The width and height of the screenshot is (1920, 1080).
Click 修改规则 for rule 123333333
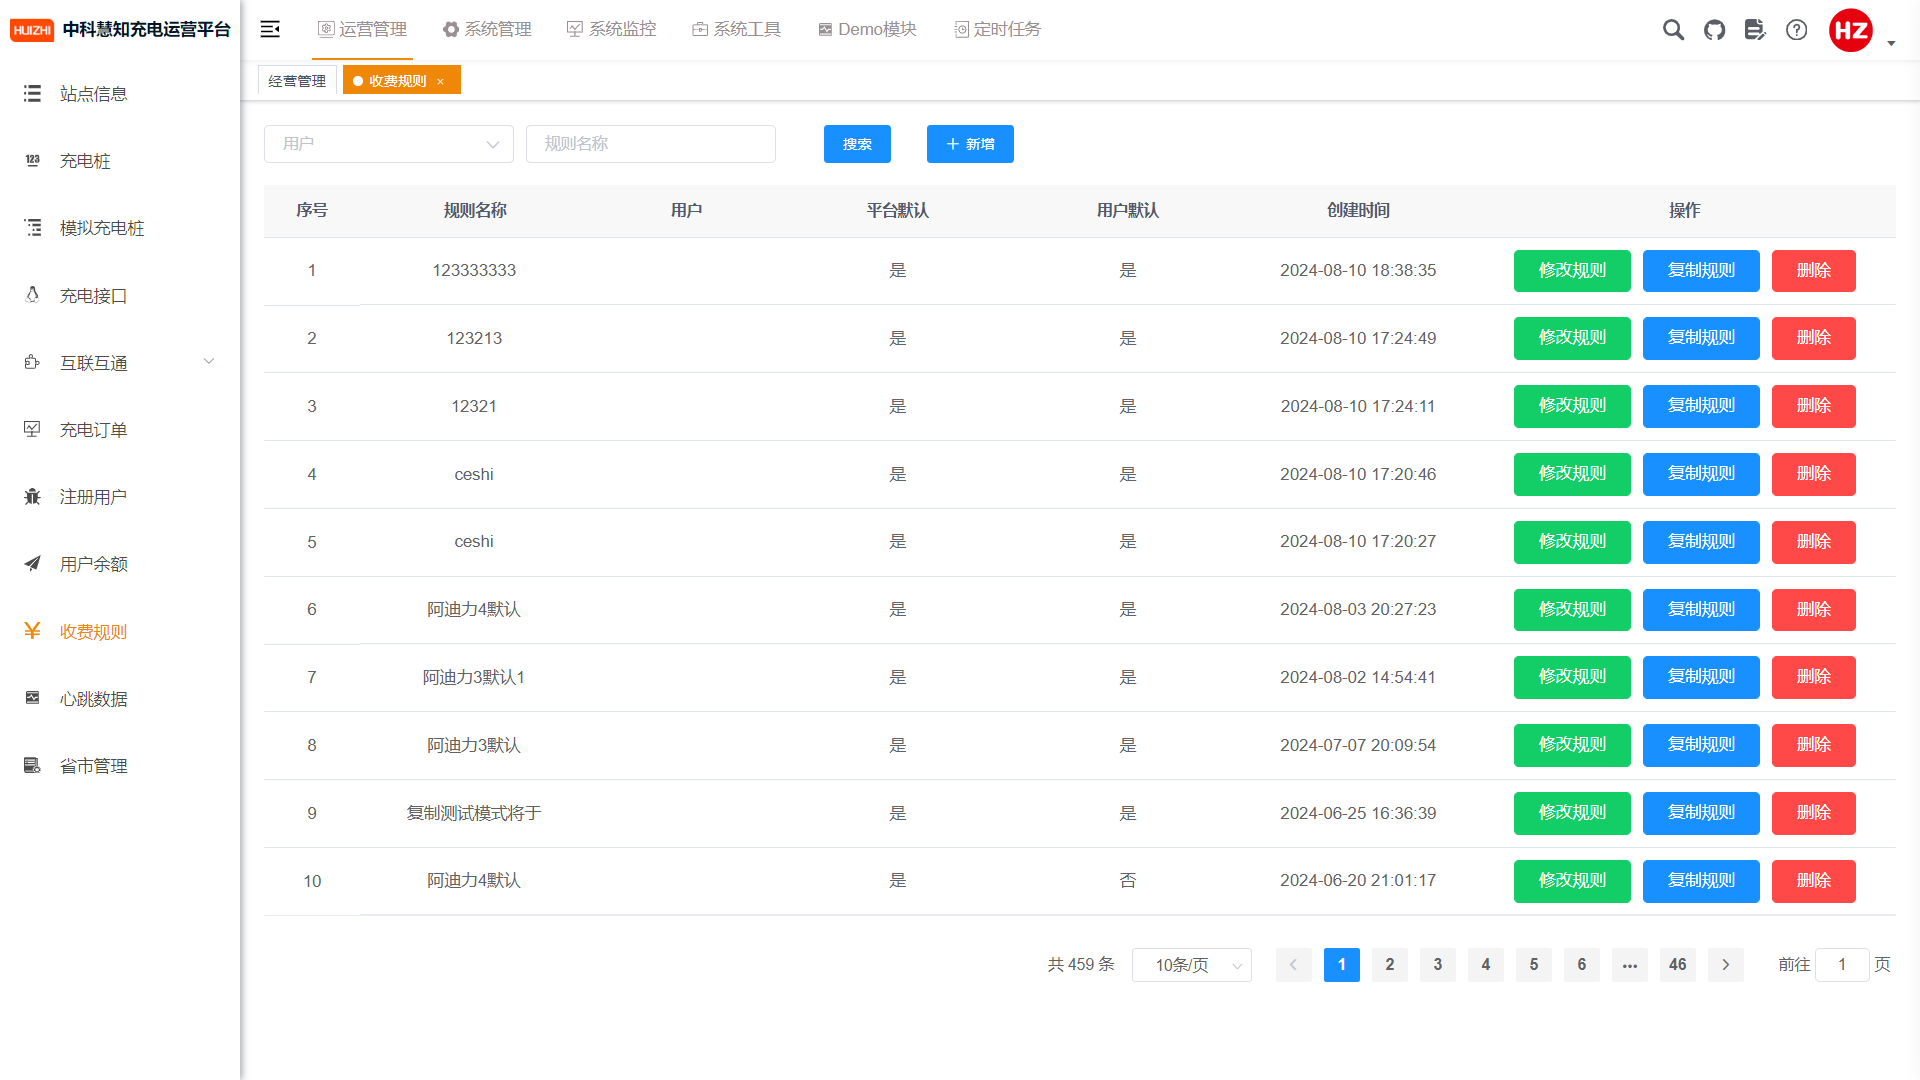coord(1572,271)
